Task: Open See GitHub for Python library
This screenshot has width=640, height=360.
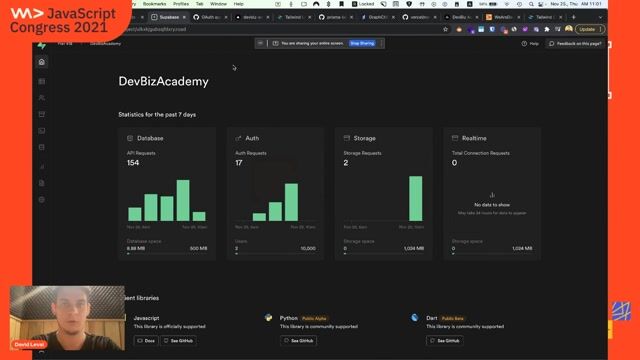Action: (298, 340)
